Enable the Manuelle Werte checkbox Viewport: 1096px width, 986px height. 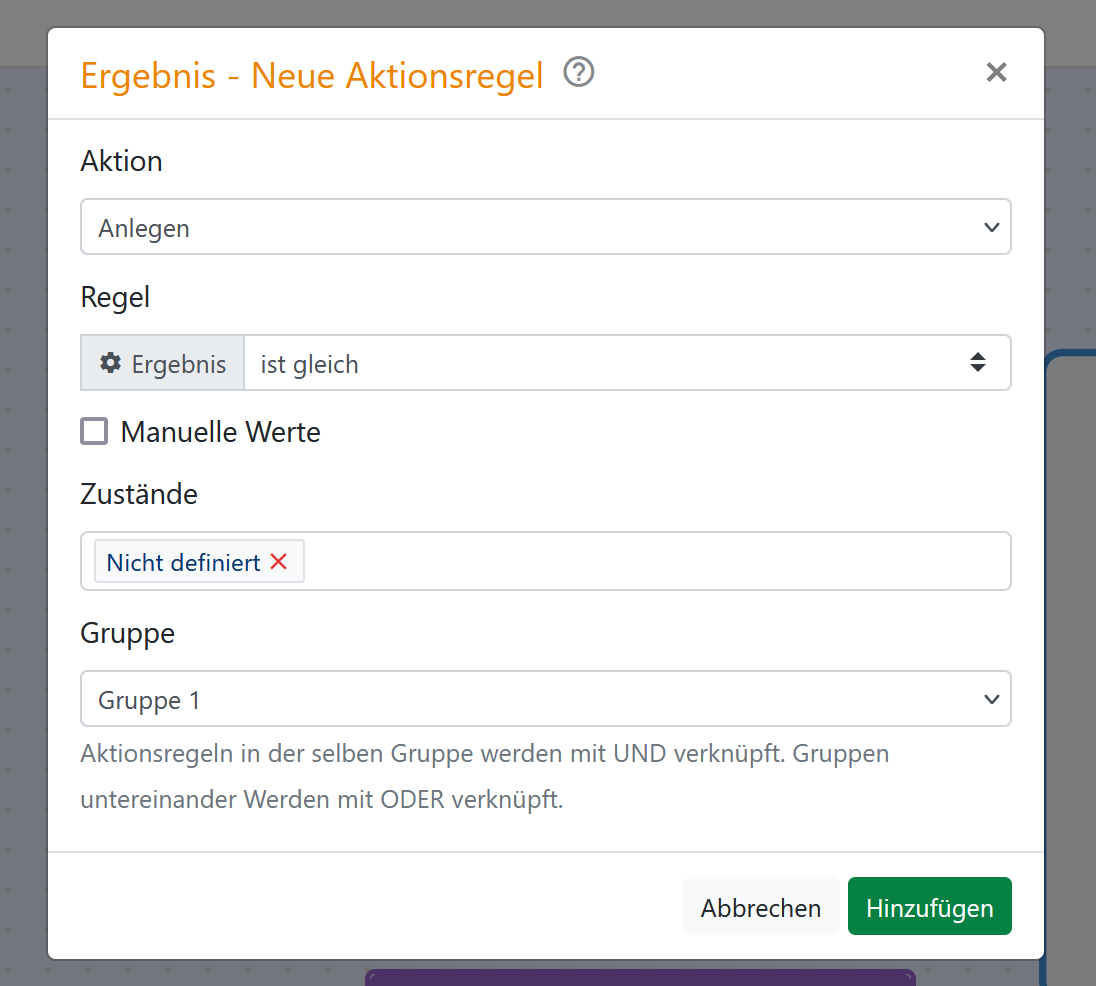tap(94, 431)
